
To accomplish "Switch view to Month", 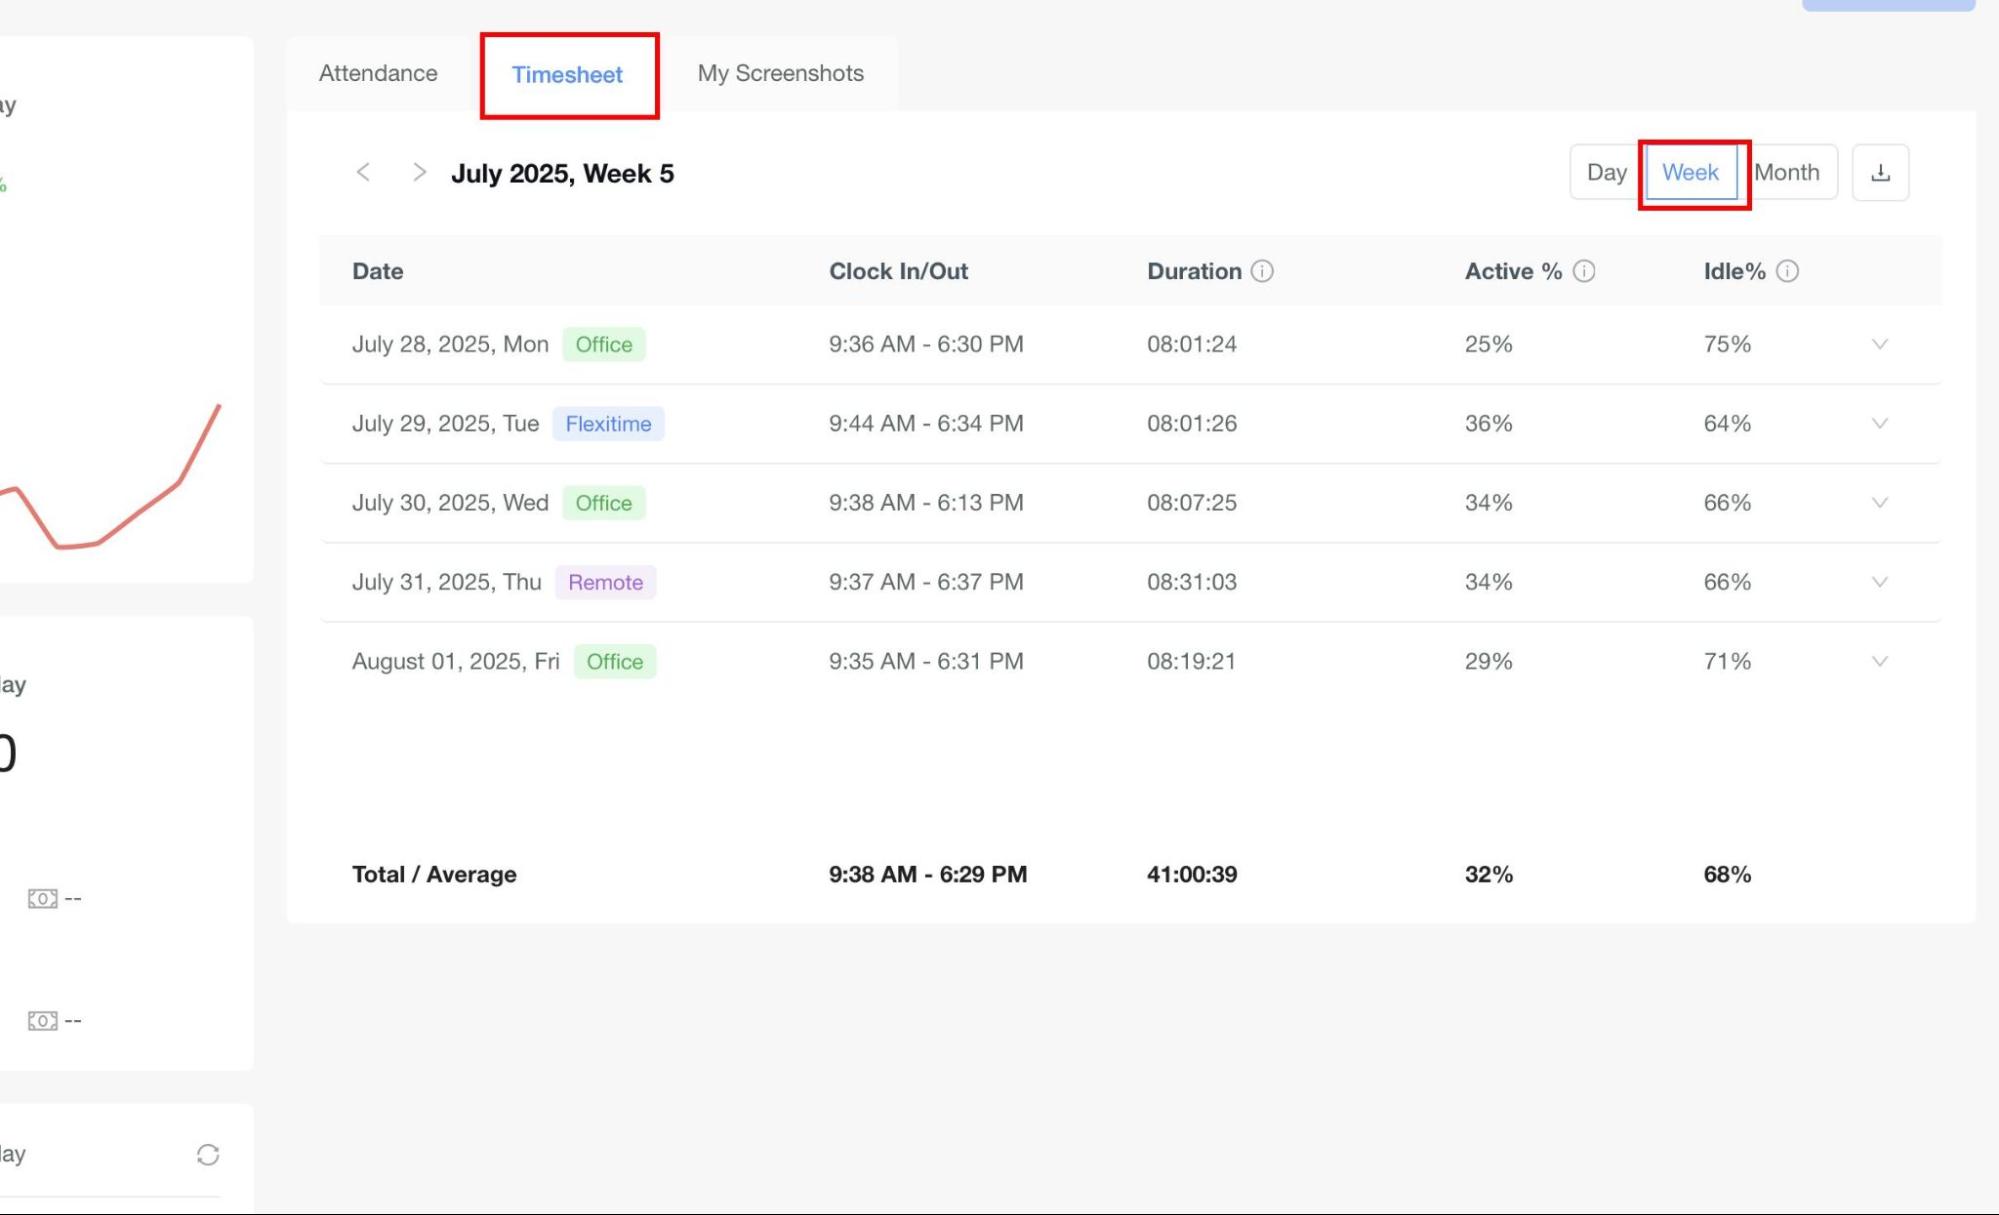I will 1787,173.
